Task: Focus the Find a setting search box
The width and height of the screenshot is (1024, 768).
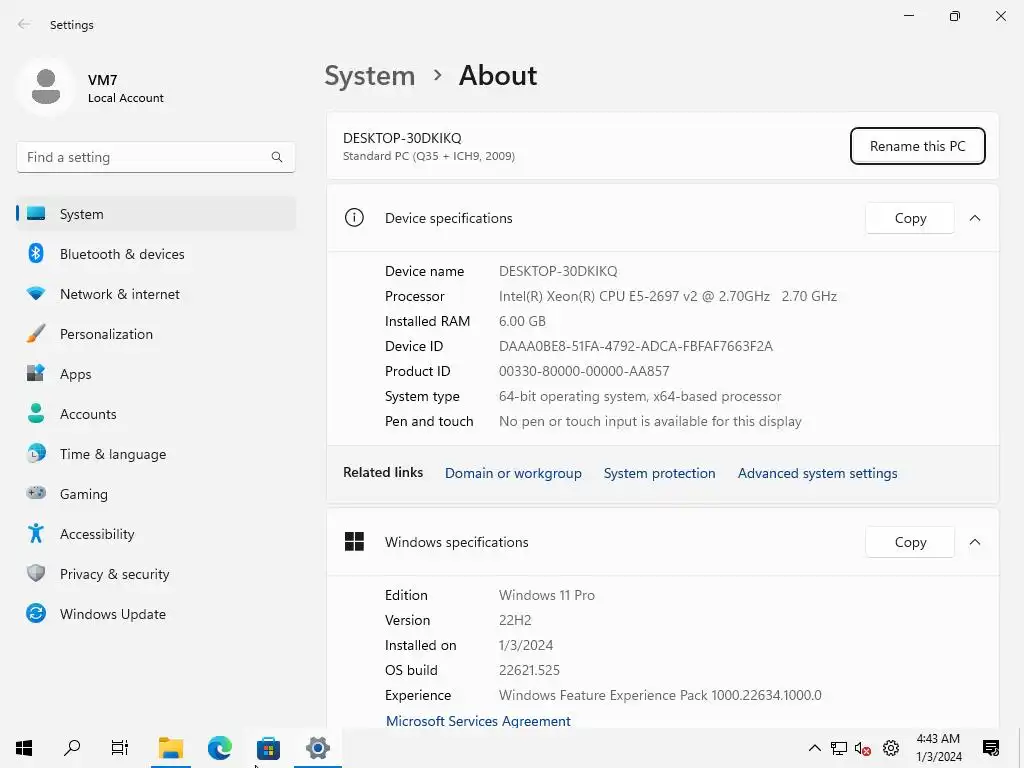Action: click(156, 157)
